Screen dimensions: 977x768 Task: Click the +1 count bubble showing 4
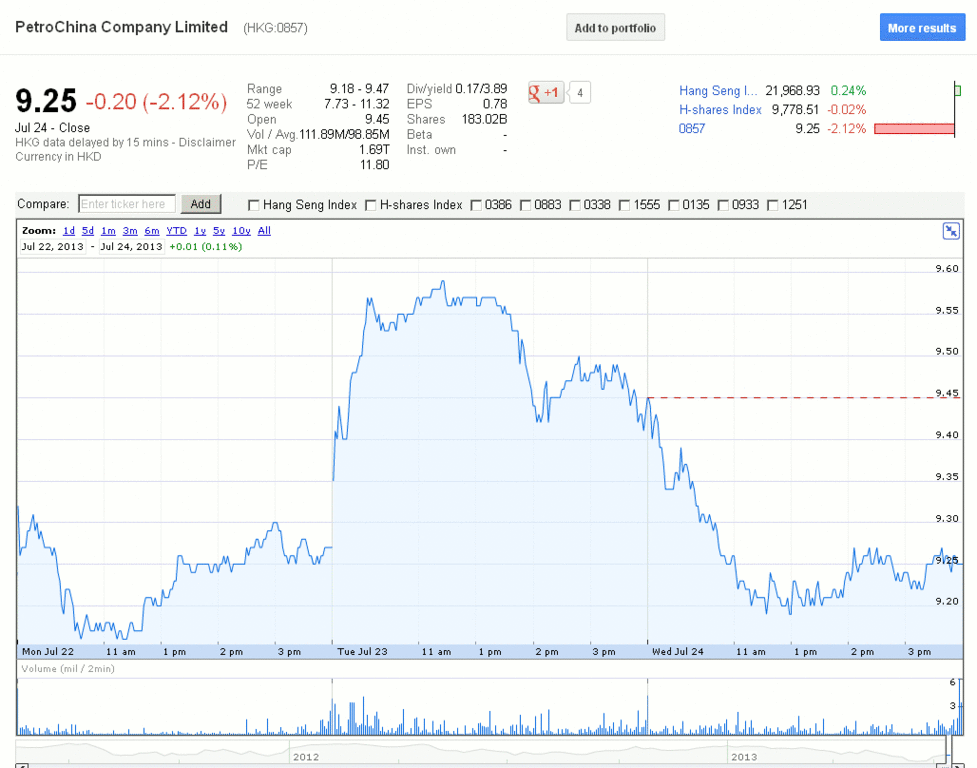(x=579, y=93)
